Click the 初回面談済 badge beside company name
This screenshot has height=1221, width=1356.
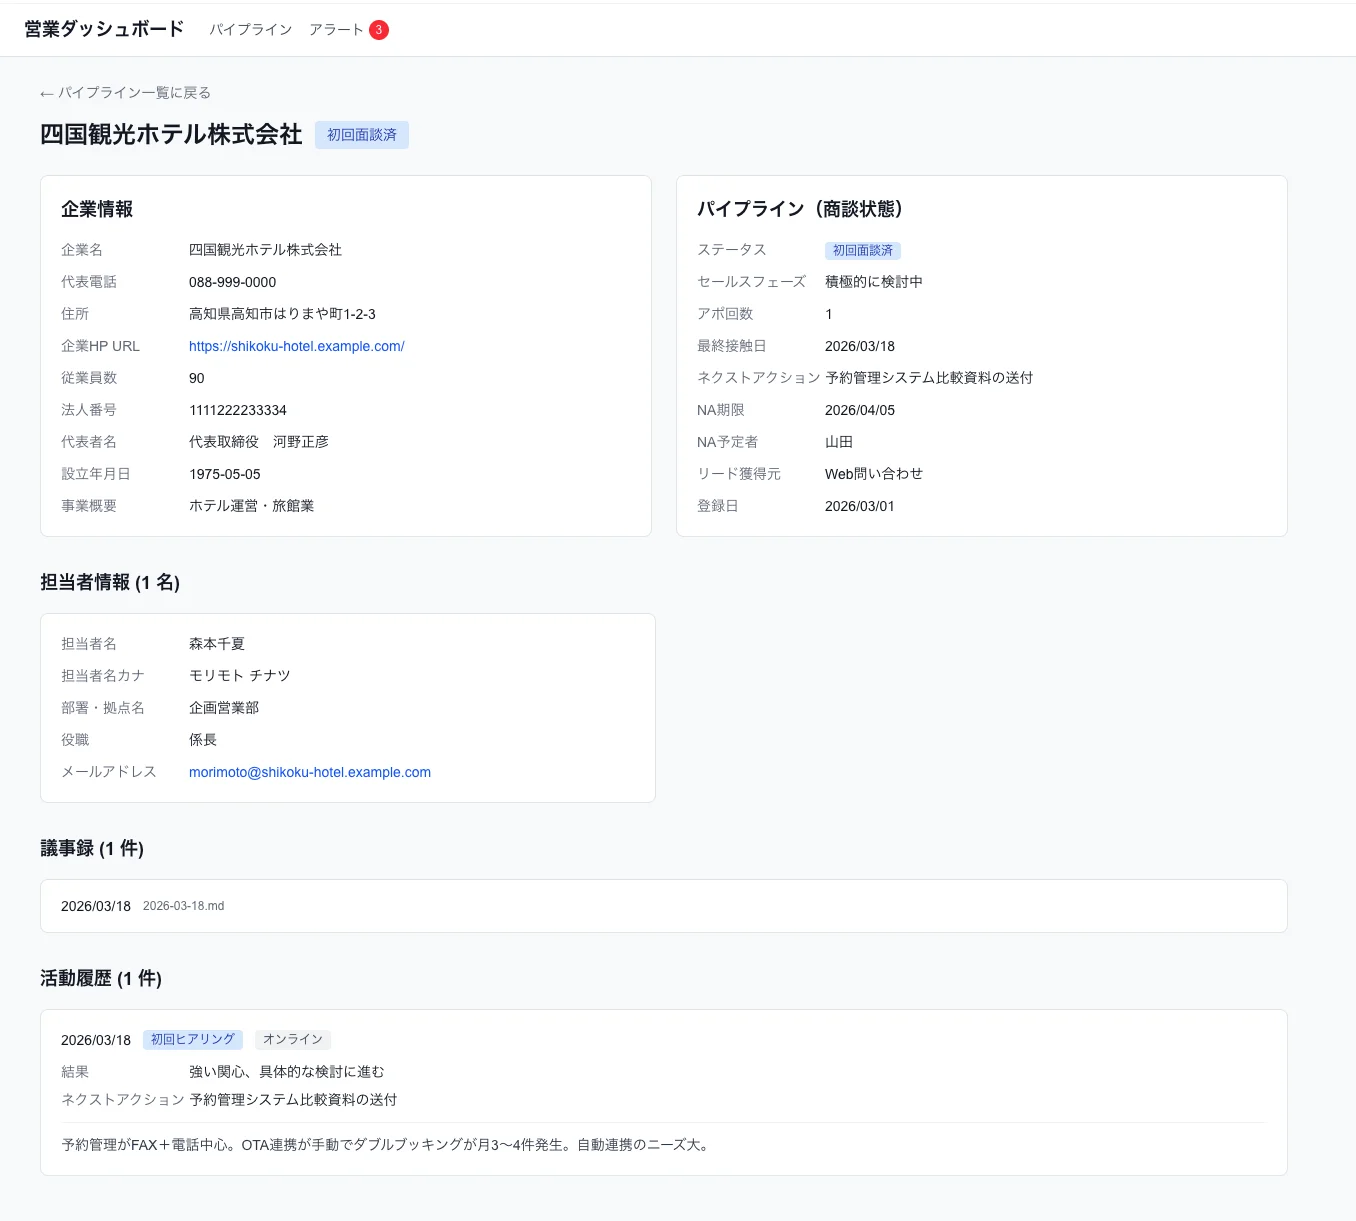point(361,135)
